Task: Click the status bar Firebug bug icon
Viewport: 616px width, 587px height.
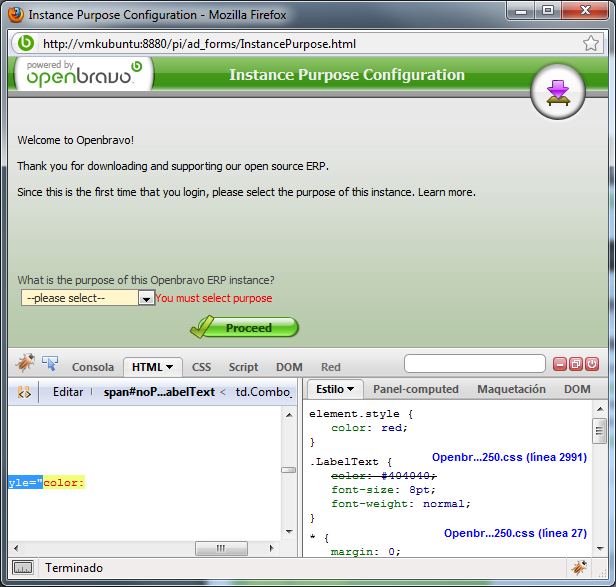Action: point(579,568)
